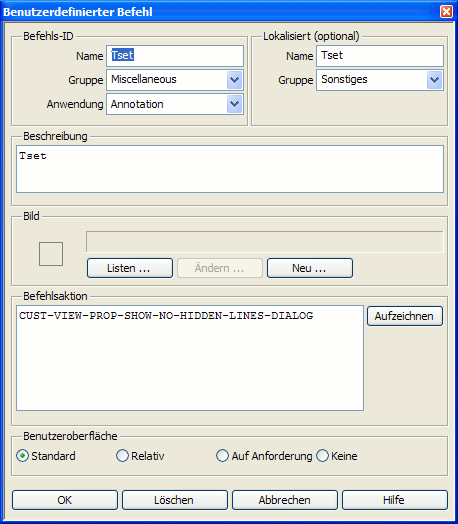Open help with the Hilfe button
Screen dimensions: 458x524
(x=395, y=500)
